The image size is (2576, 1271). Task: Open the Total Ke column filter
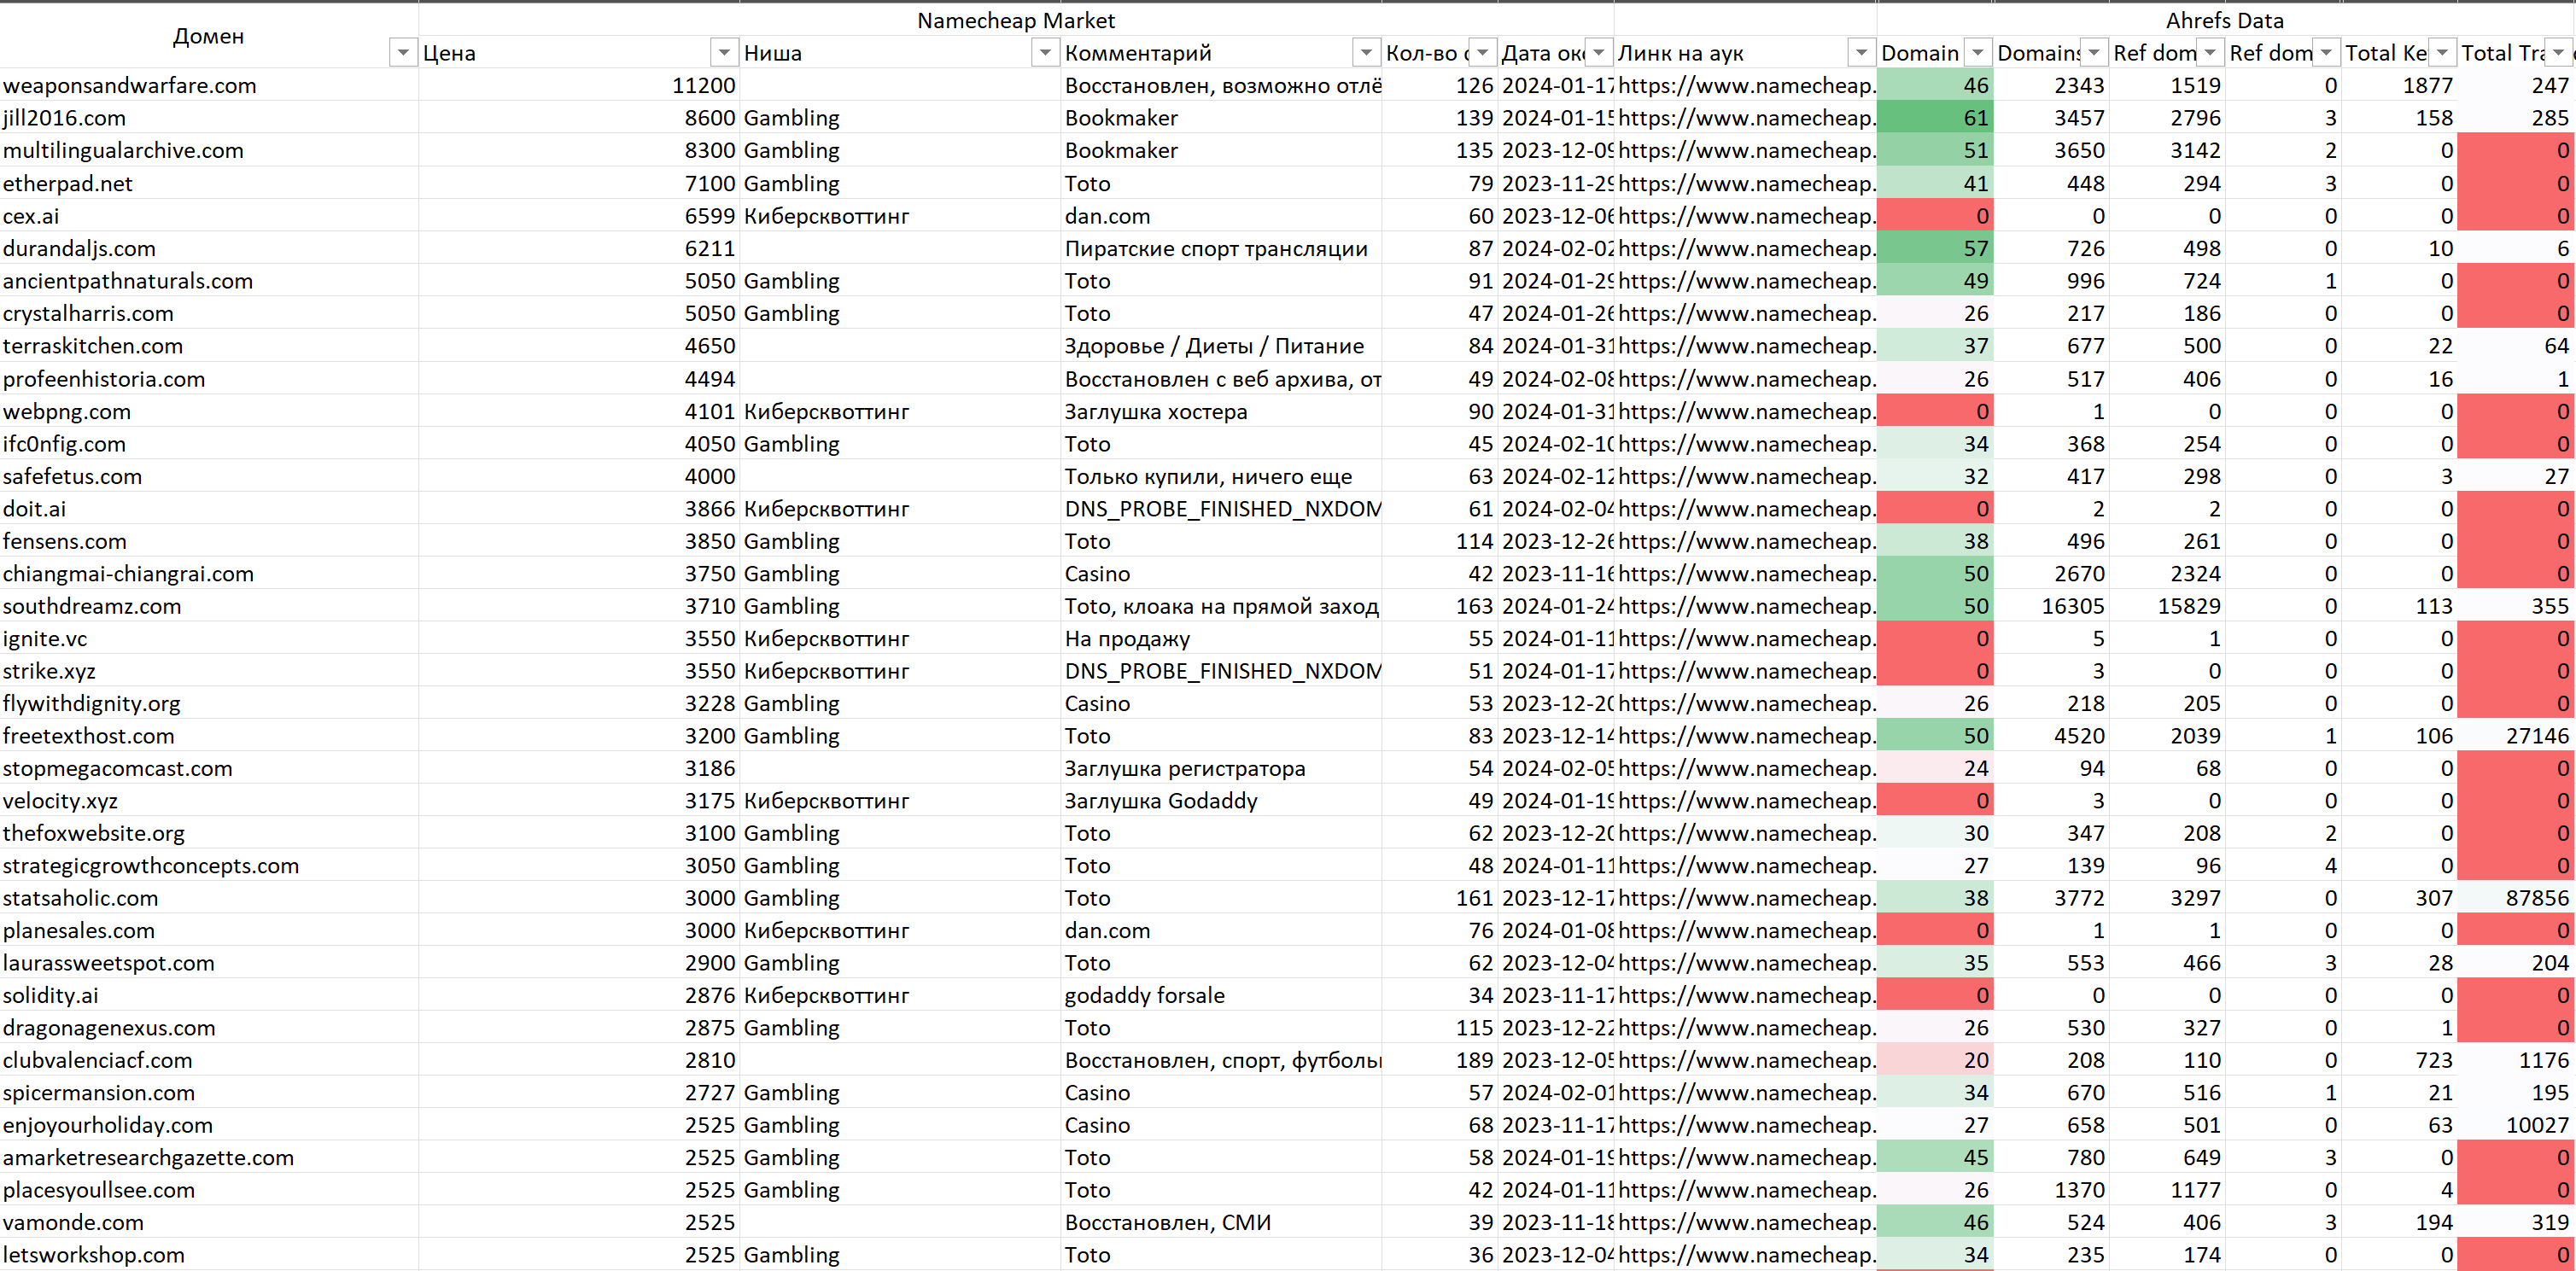(2442, 53)
